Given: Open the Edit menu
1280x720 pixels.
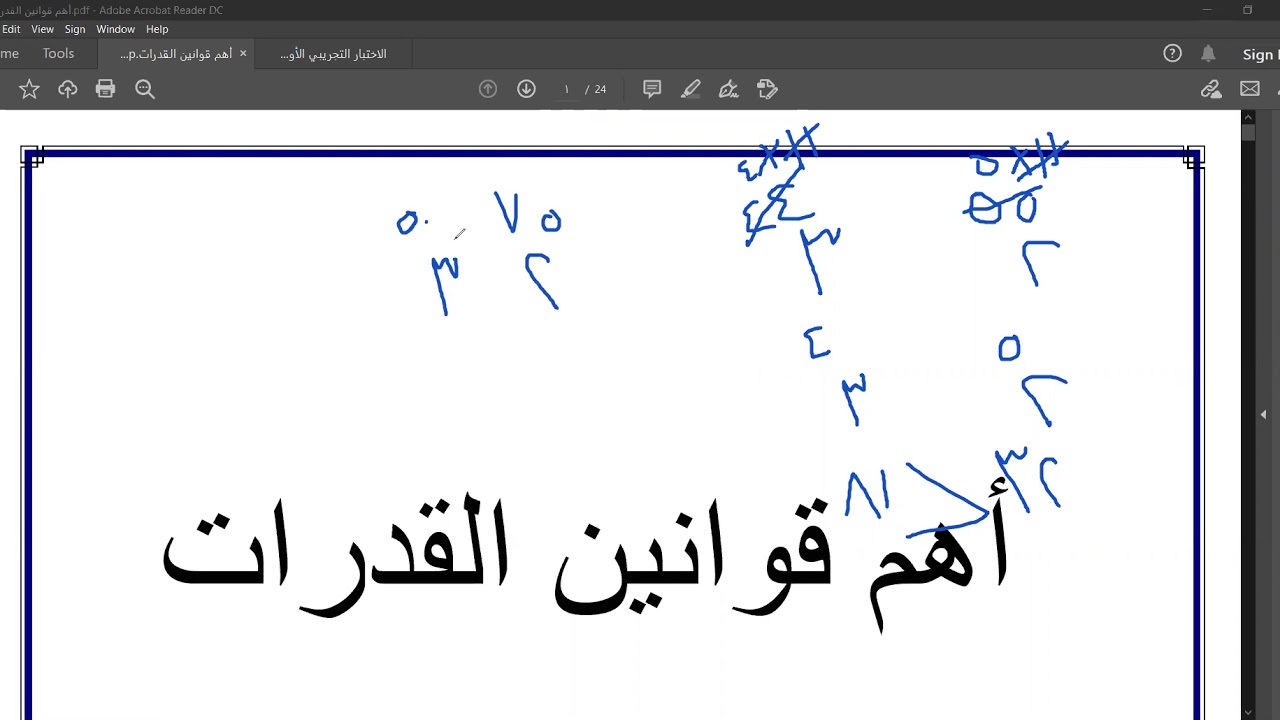Looking at the screenshot, I should 11,29.
